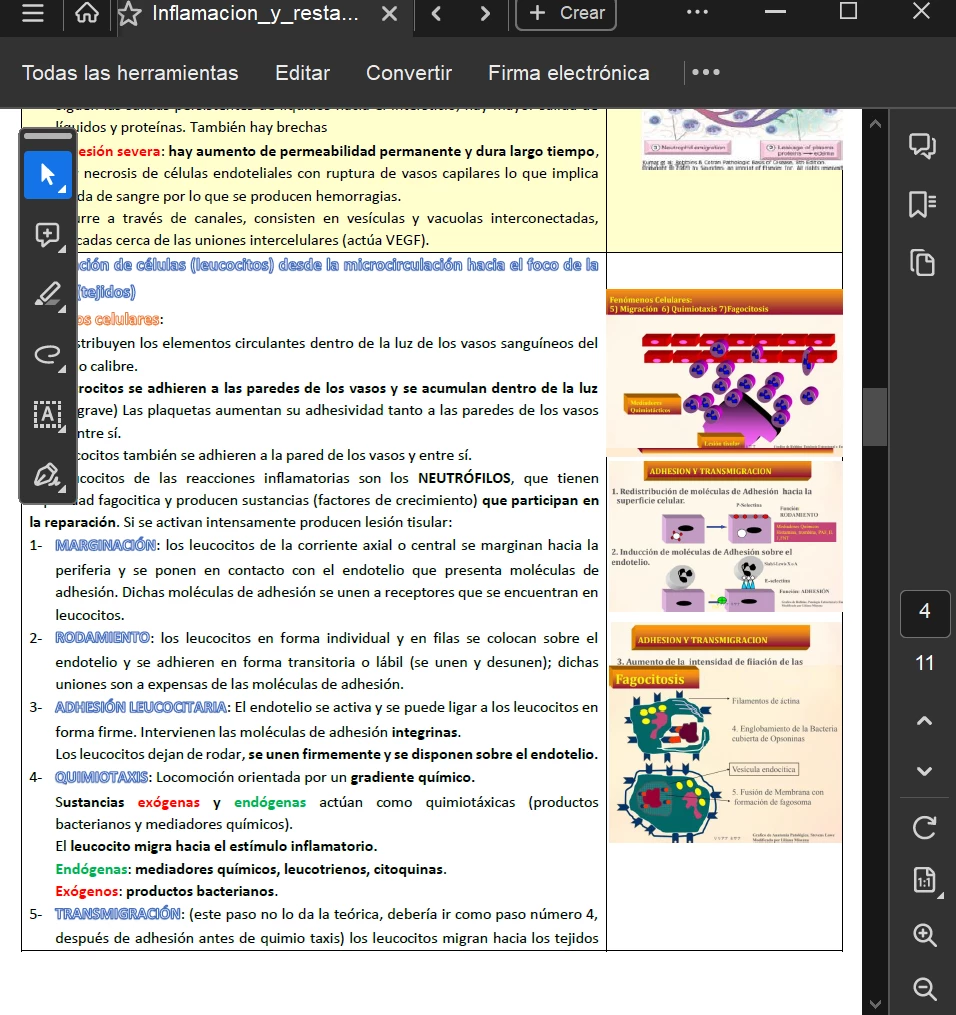Open the Firma electrónica tab
The width and height of the screenshot is (956, 1015).
pos(568,73)
